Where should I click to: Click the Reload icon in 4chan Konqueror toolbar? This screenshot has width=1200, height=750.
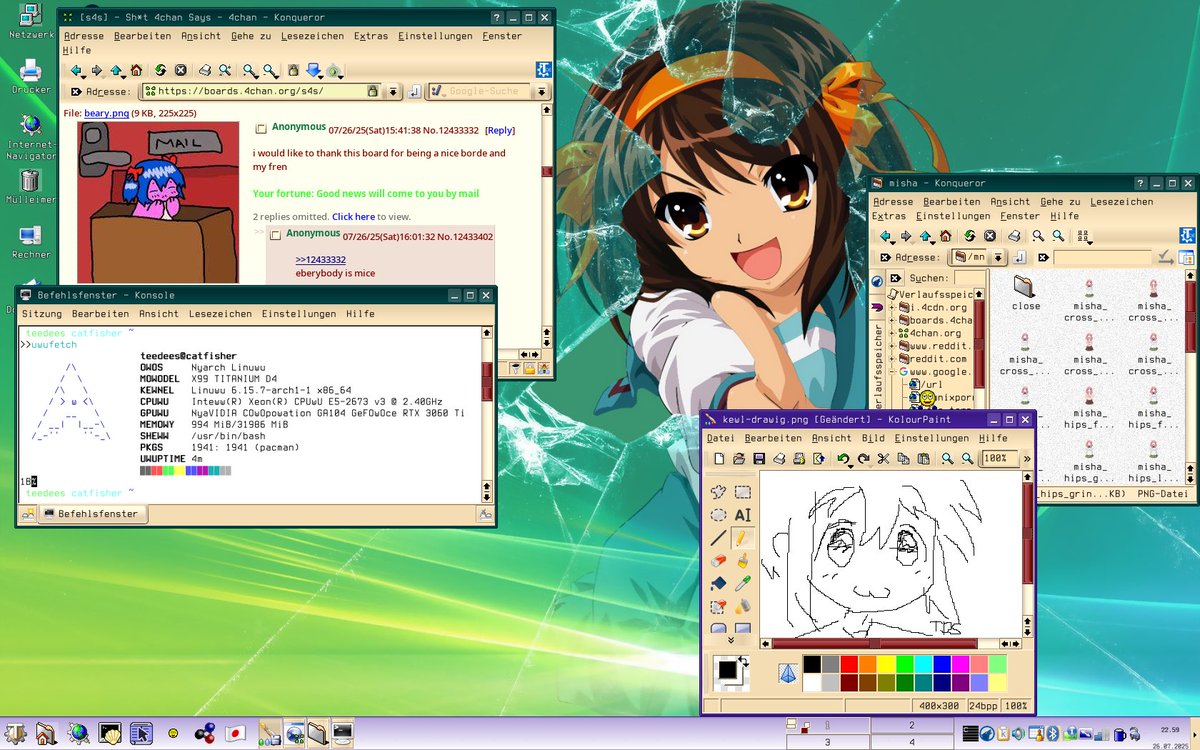pos(160,70)
